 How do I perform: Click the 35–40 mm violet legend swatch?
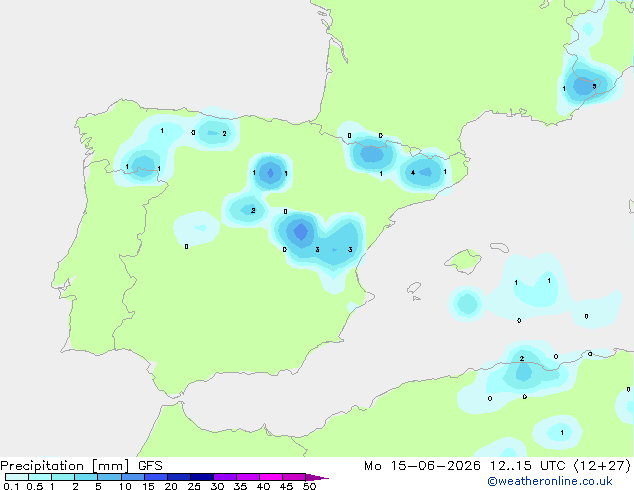248,477
